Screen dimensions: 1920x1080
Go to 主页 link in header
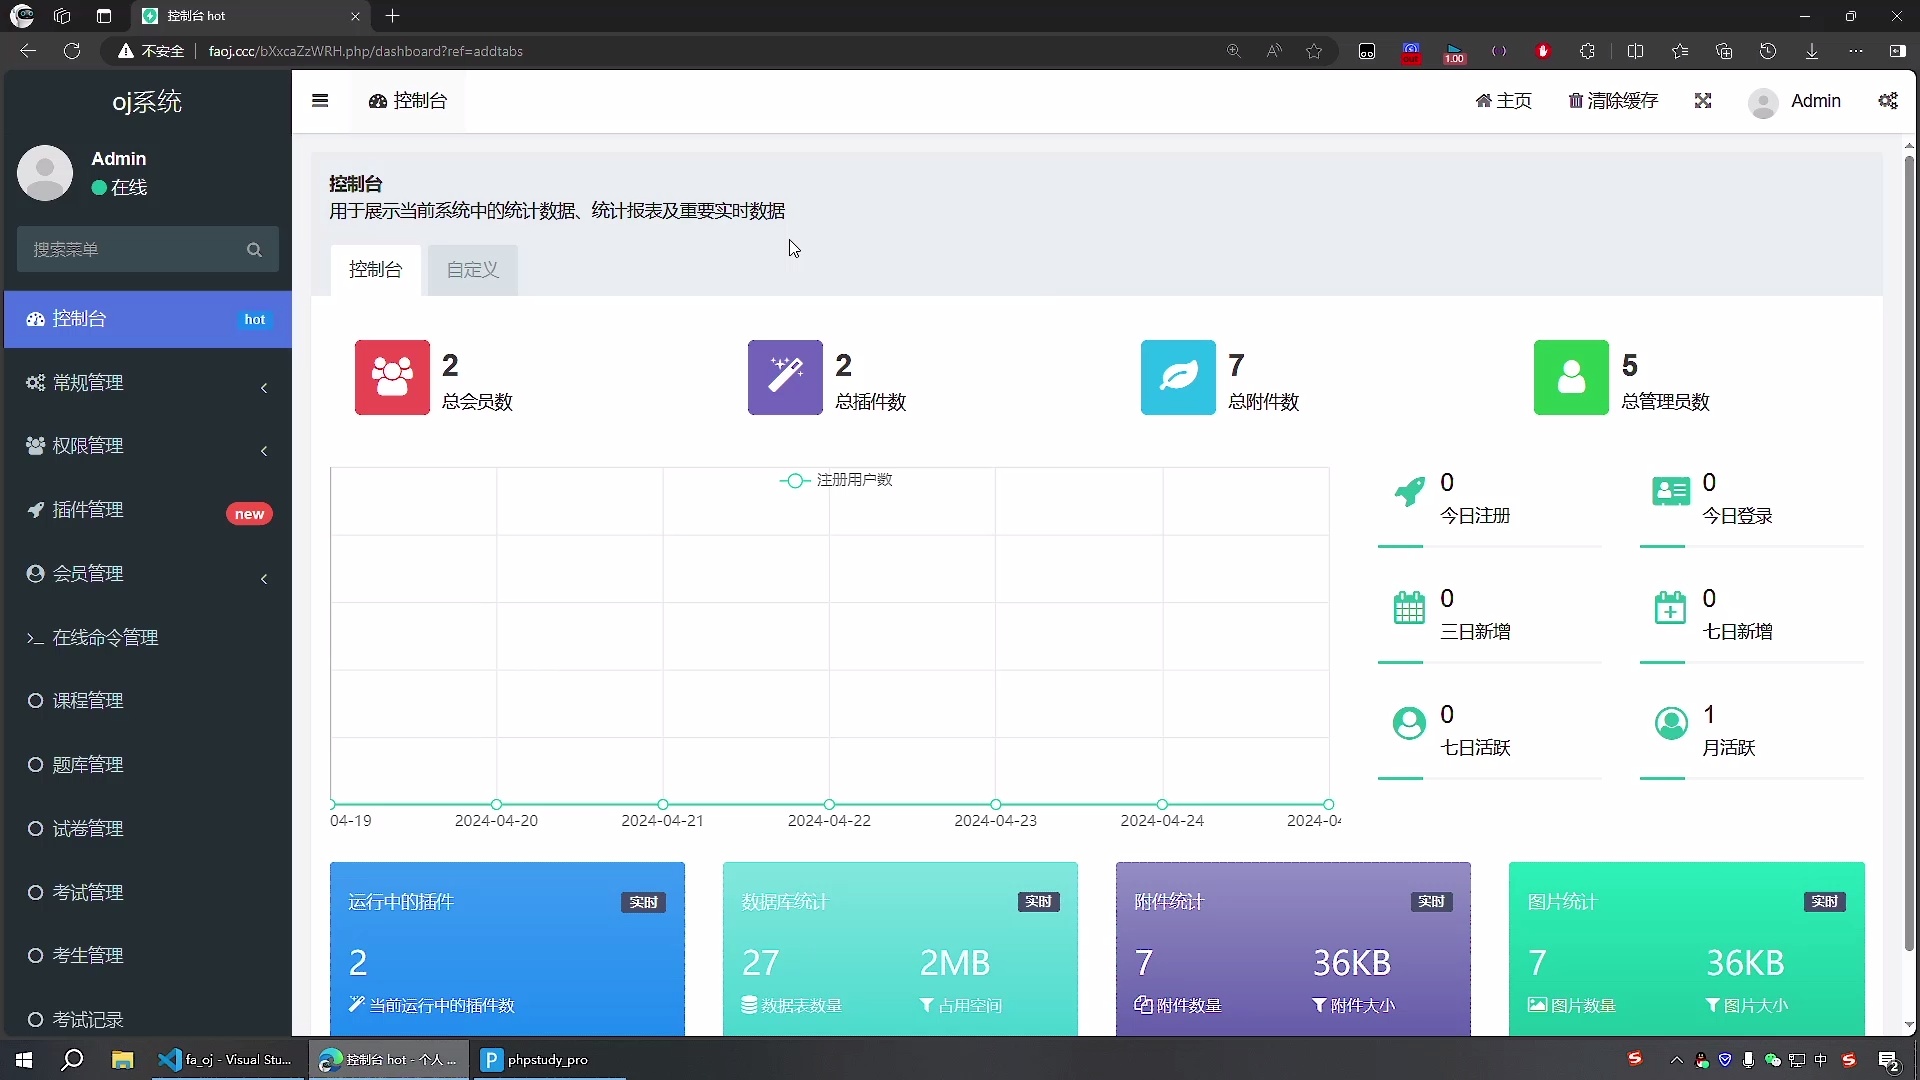[x=1503, y=101]
